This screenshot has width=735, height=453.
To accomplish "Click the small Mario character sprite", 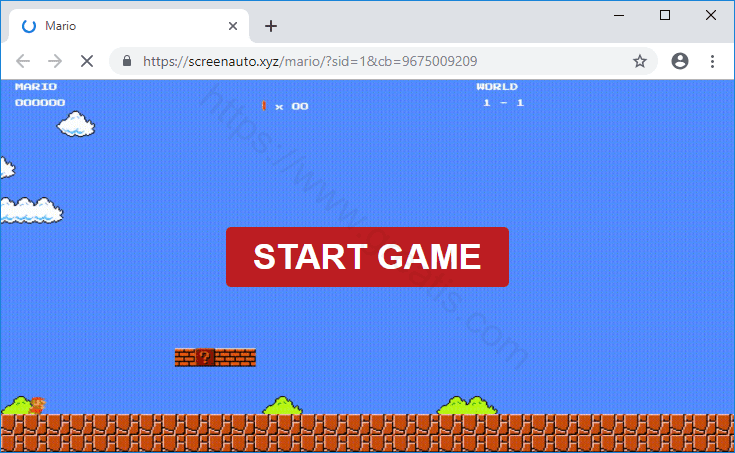I will pos(37,405).
